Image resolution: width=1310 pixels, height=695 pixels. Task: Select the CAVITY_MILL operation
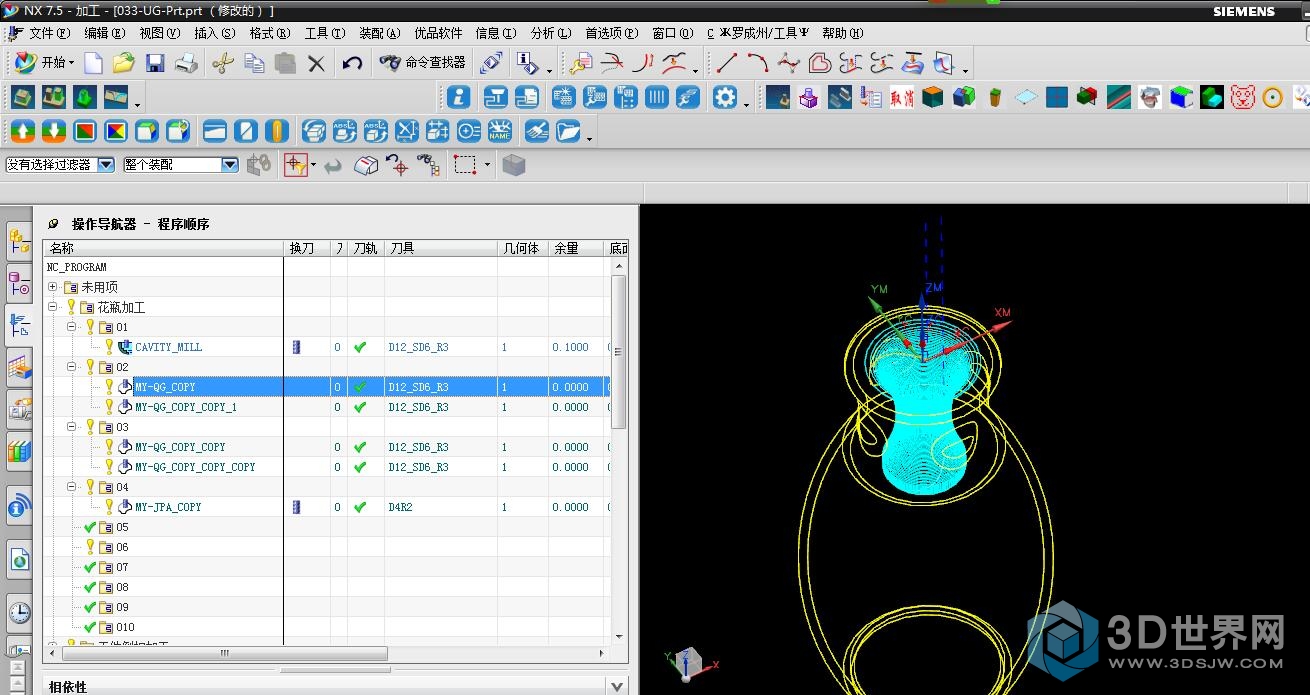pyautogui.click(x=168, y=347)
